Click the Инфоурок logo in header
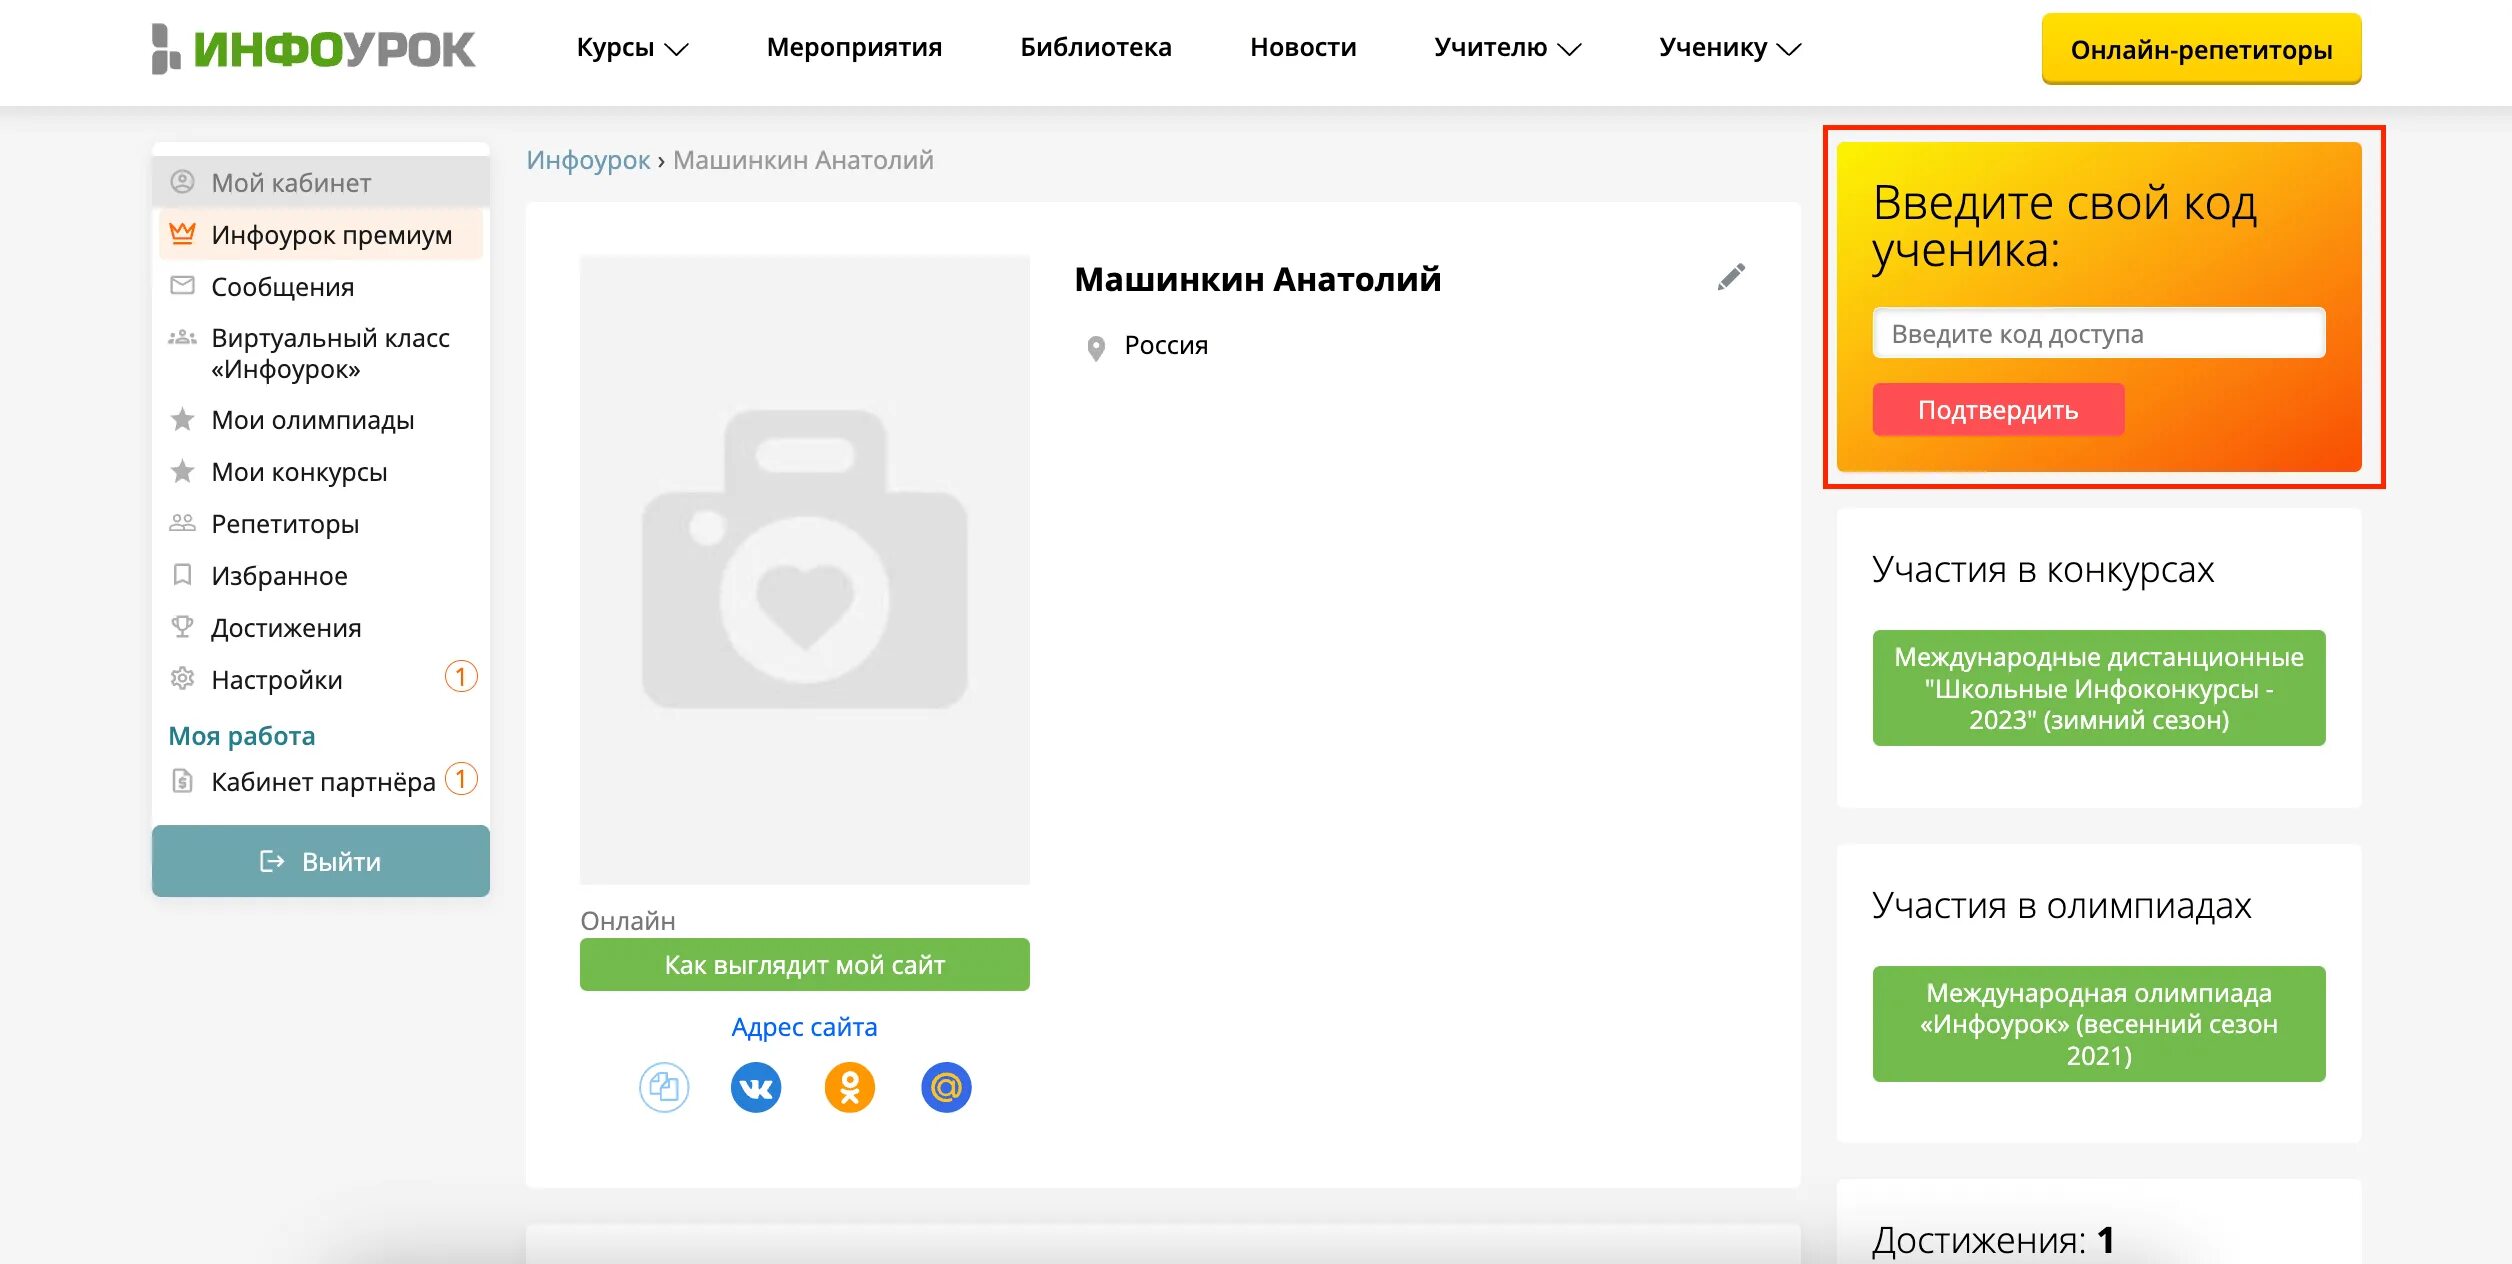This screenshot has height=1264, width=2512. click(314, 48)
